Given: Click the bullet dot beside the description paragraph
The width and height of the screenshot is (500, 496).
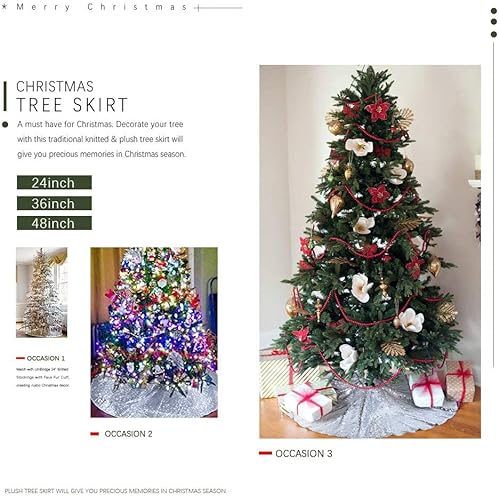Looking at the screenshot, I should 5,125.
